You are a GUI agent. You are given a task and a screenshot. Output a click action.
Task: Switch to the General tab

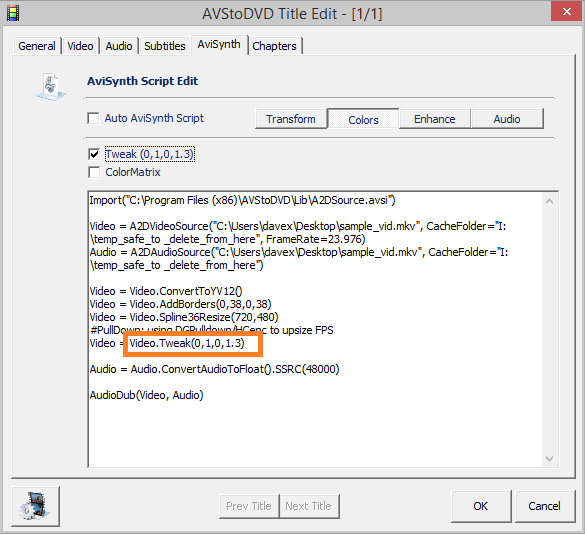click(37, 46)
